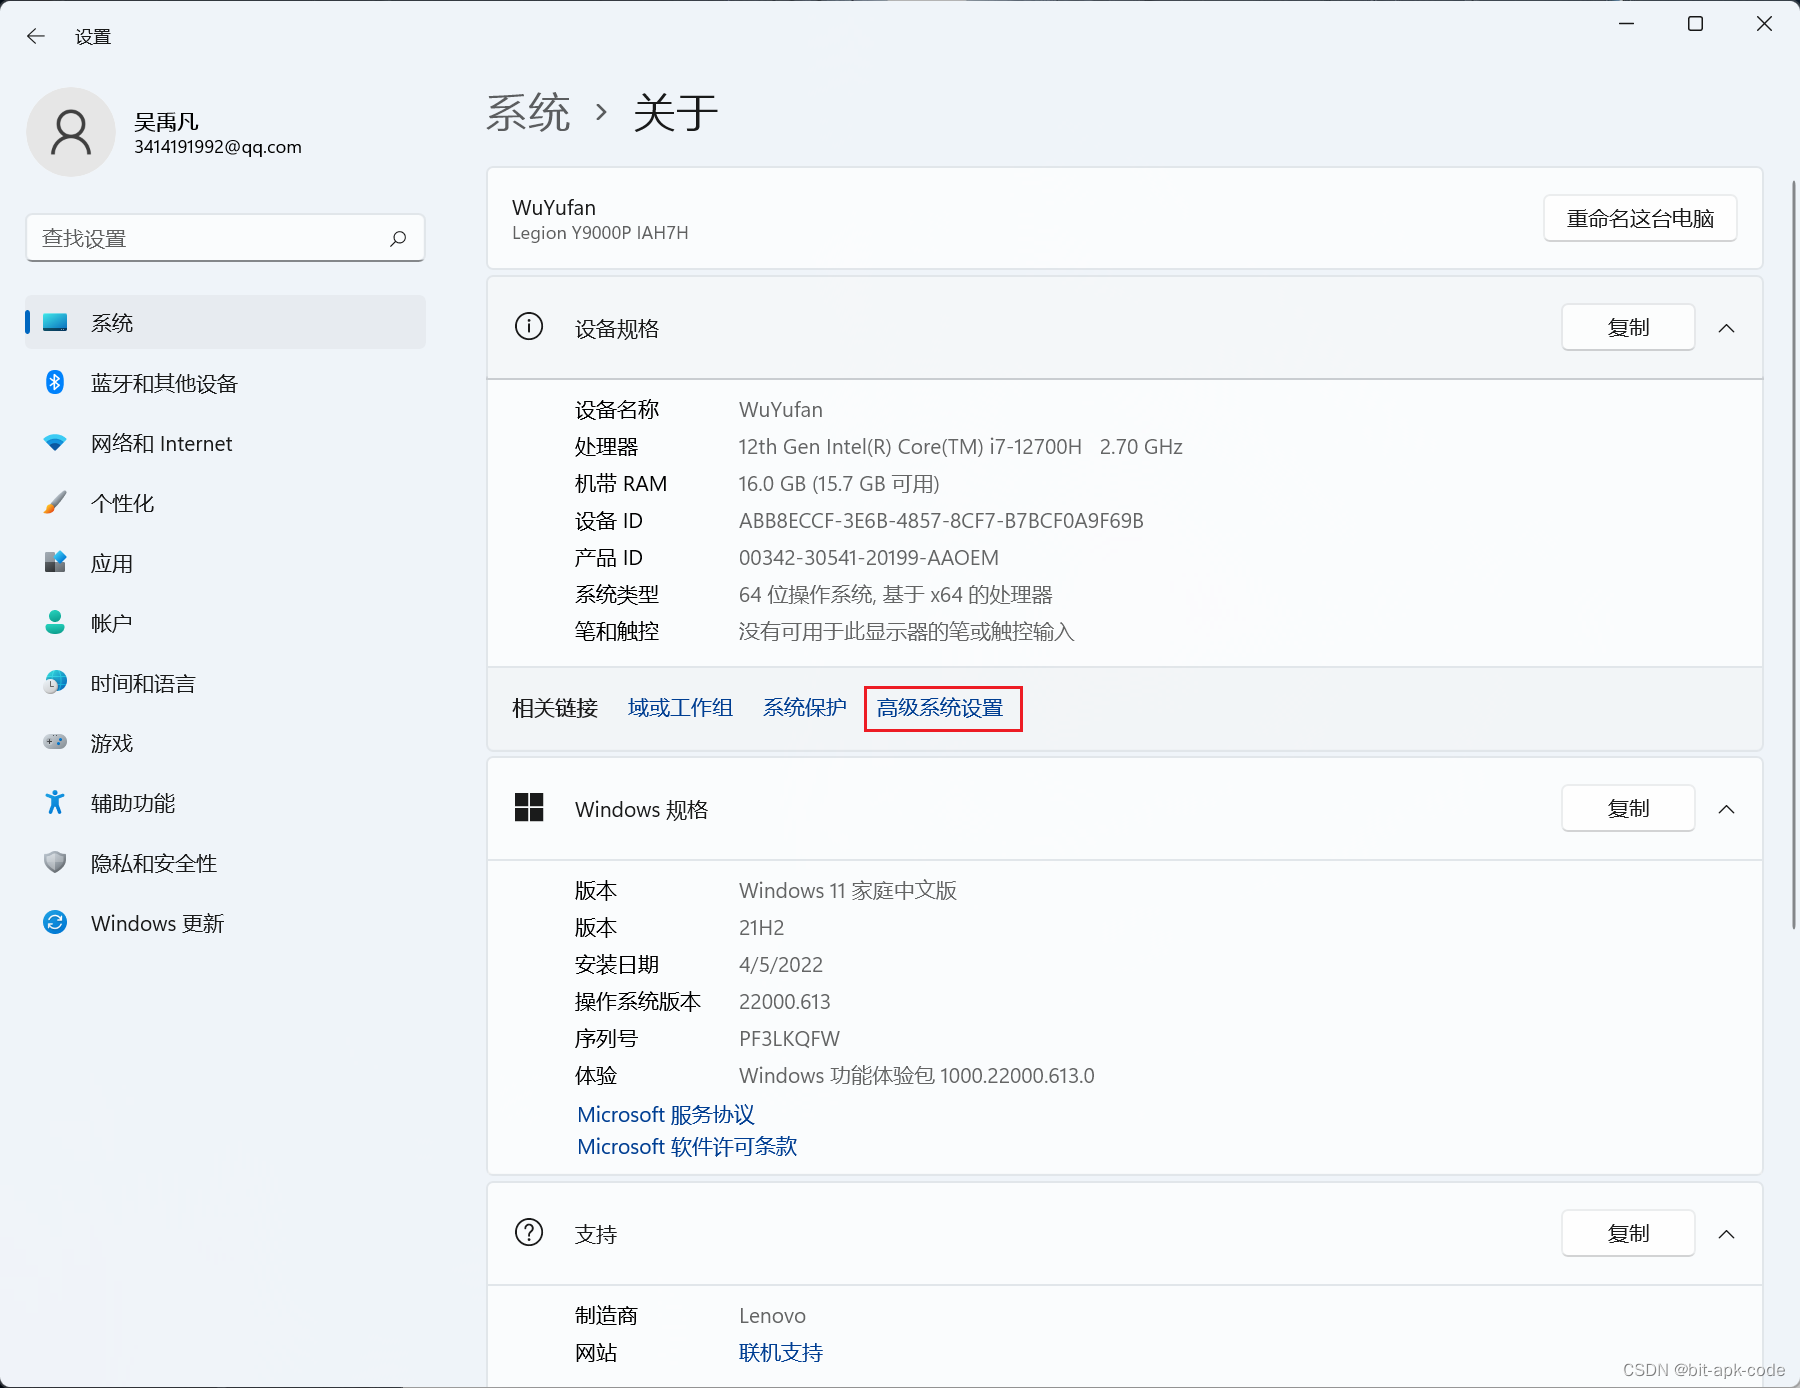Click the search magnifier icon
The width and height of the screenshot is (1800, 1388).
[398, 238]
